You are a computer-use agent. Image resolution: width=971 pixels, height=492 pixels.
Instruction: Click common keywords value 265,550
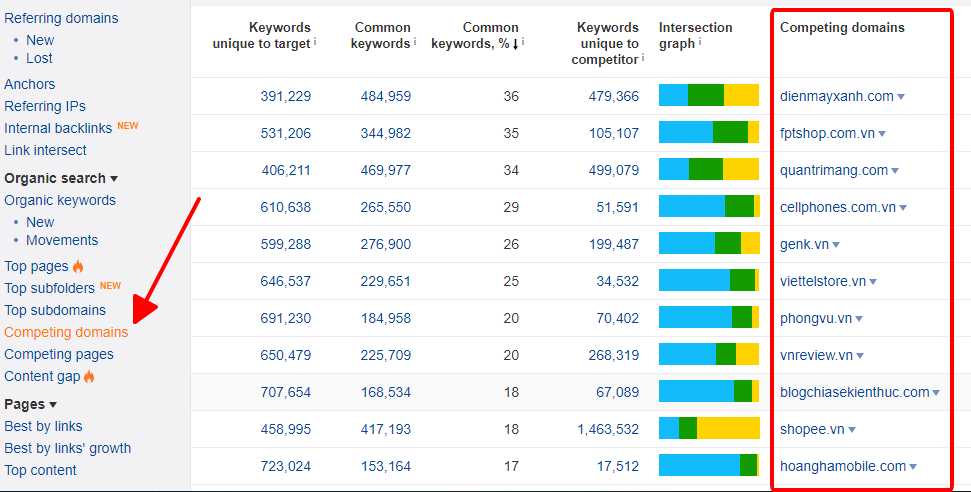[385, 208]
